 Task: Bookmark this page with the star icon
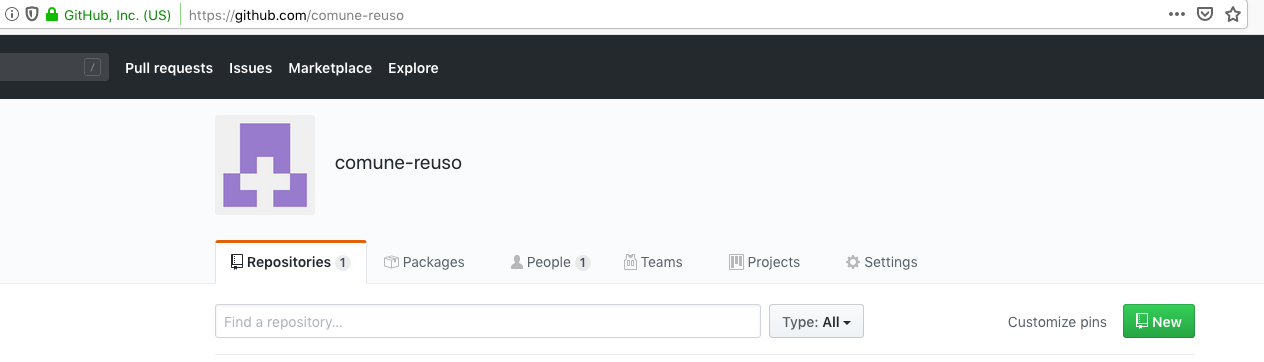(1233, 15)
